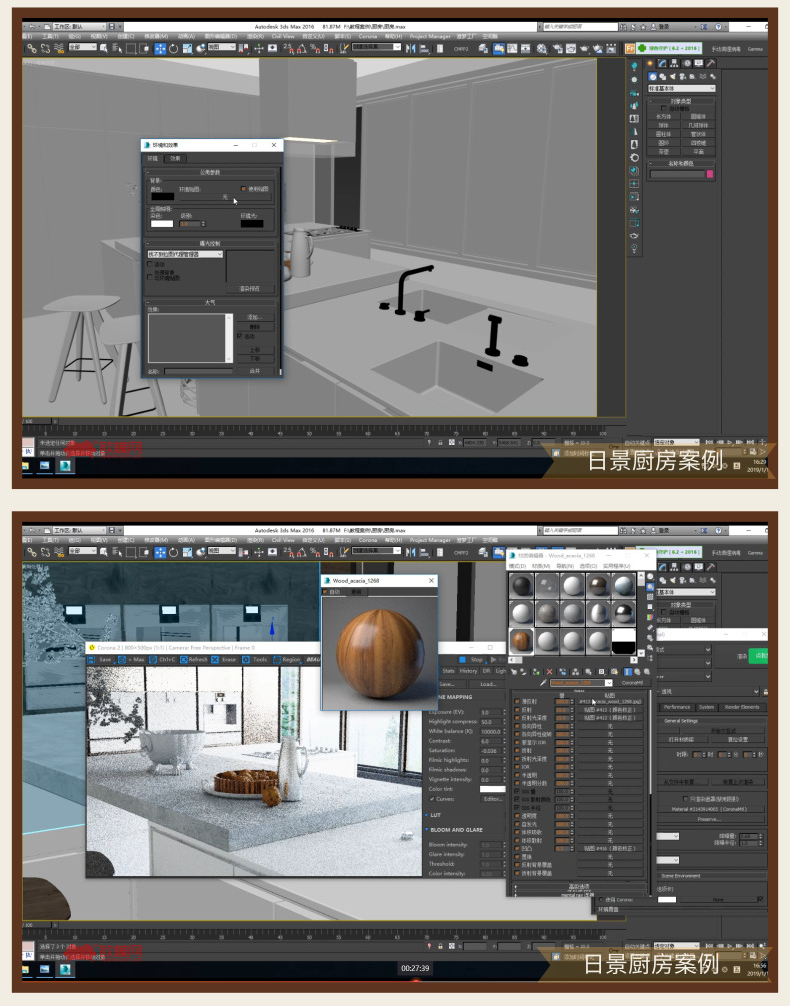Viewport: 790px width, 1006px height.
Task: Select the Move tool in upper screenshot toolbar
Action: coord(160,49)
